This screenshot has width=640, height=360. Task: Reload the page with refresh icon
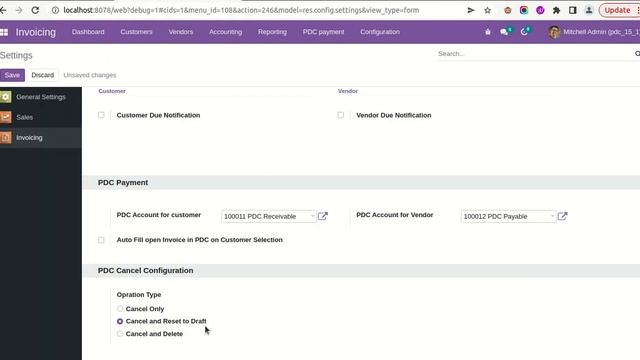(35, 10)
